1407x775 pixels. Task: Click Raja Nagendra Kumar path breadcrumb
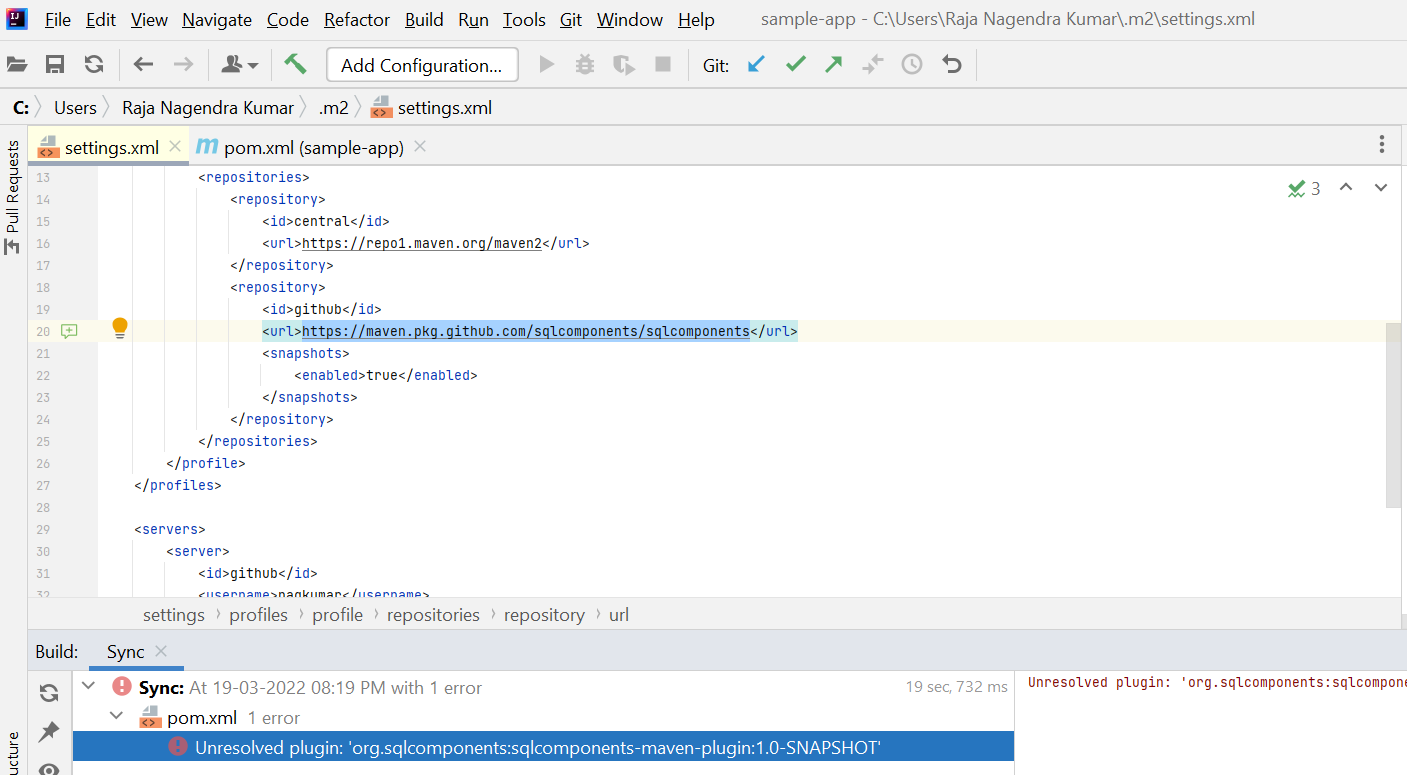208,108
